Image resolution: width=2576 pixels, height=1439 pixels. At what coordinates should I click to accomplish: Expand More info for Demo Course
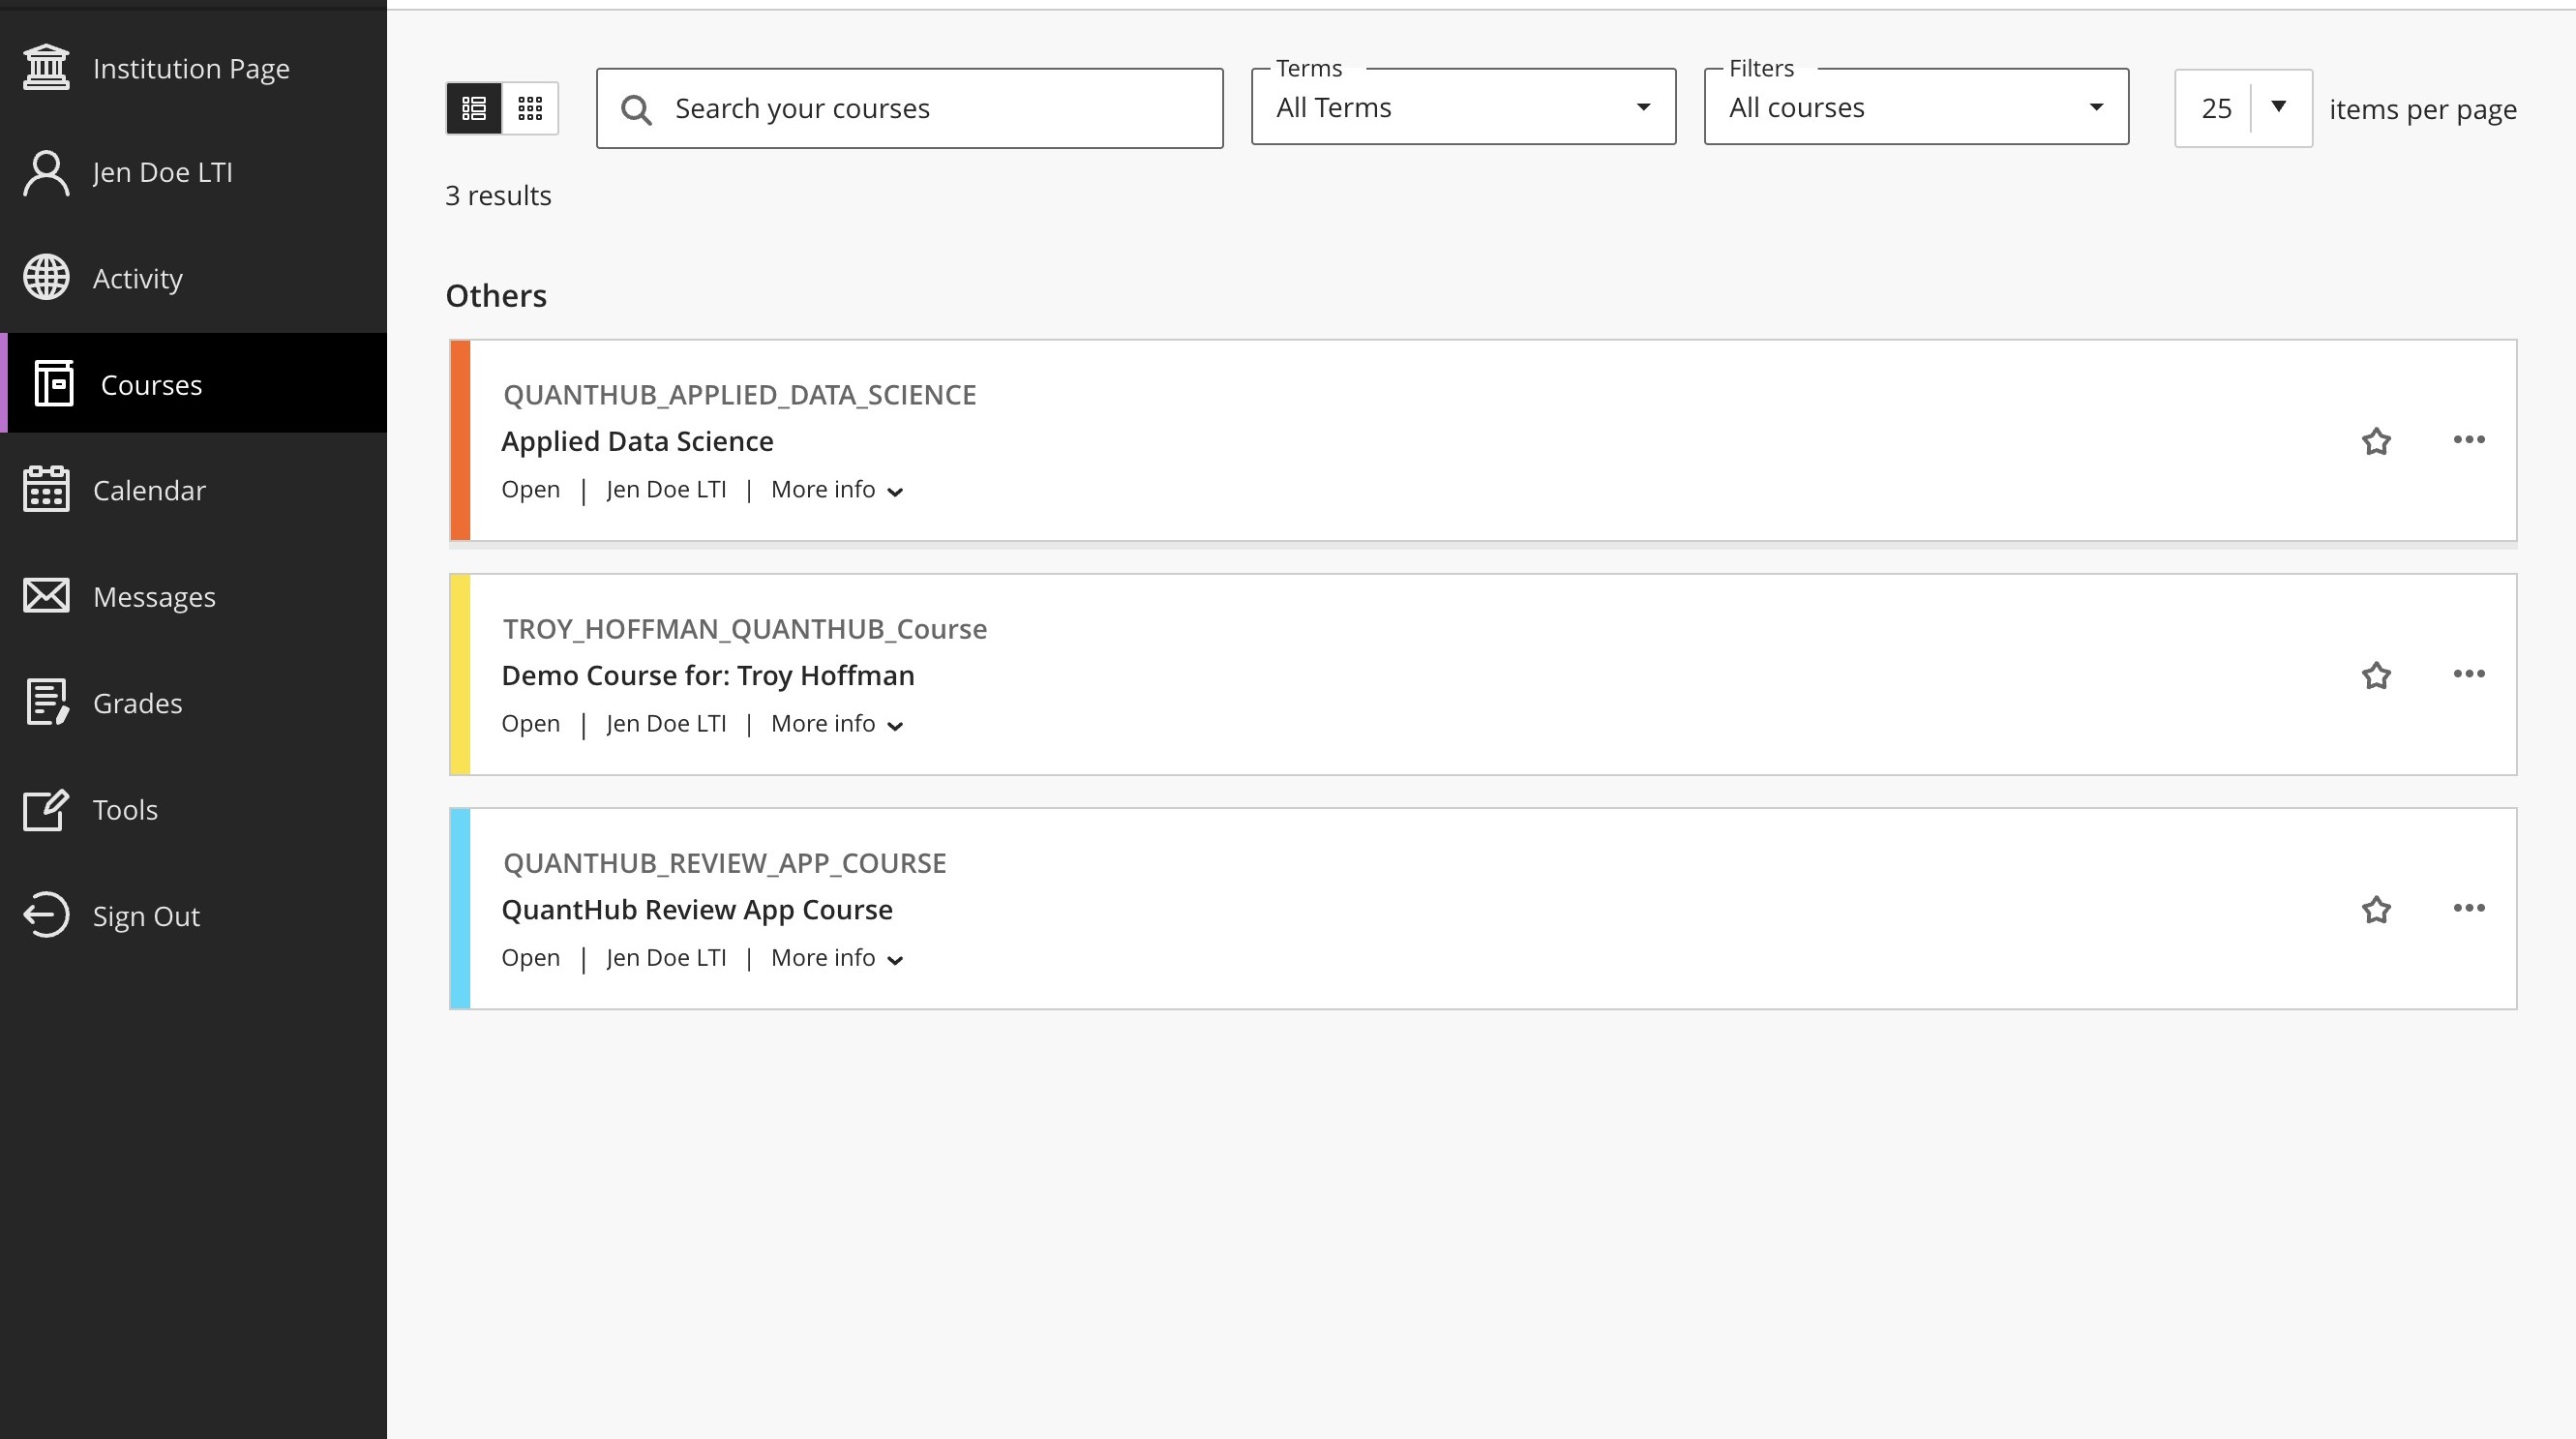click(x=836, y=724)
